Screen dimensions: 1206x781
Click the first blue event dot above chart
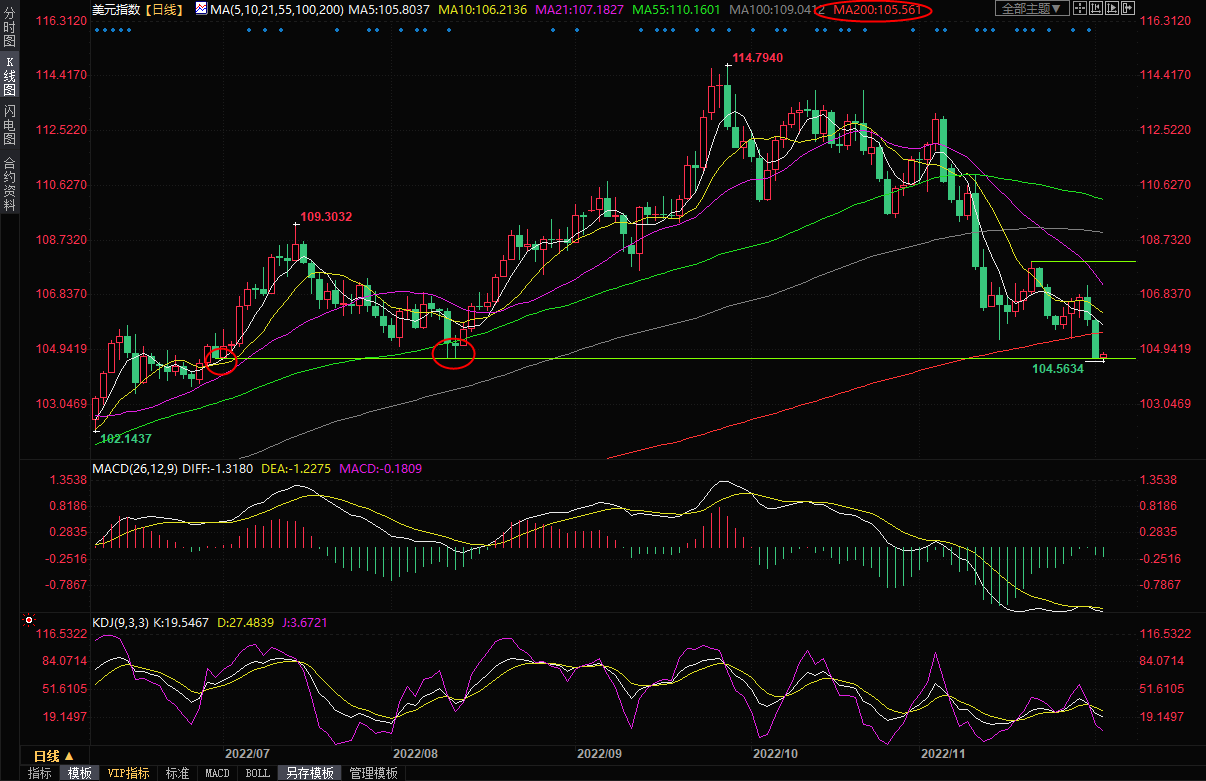(96, 29)
